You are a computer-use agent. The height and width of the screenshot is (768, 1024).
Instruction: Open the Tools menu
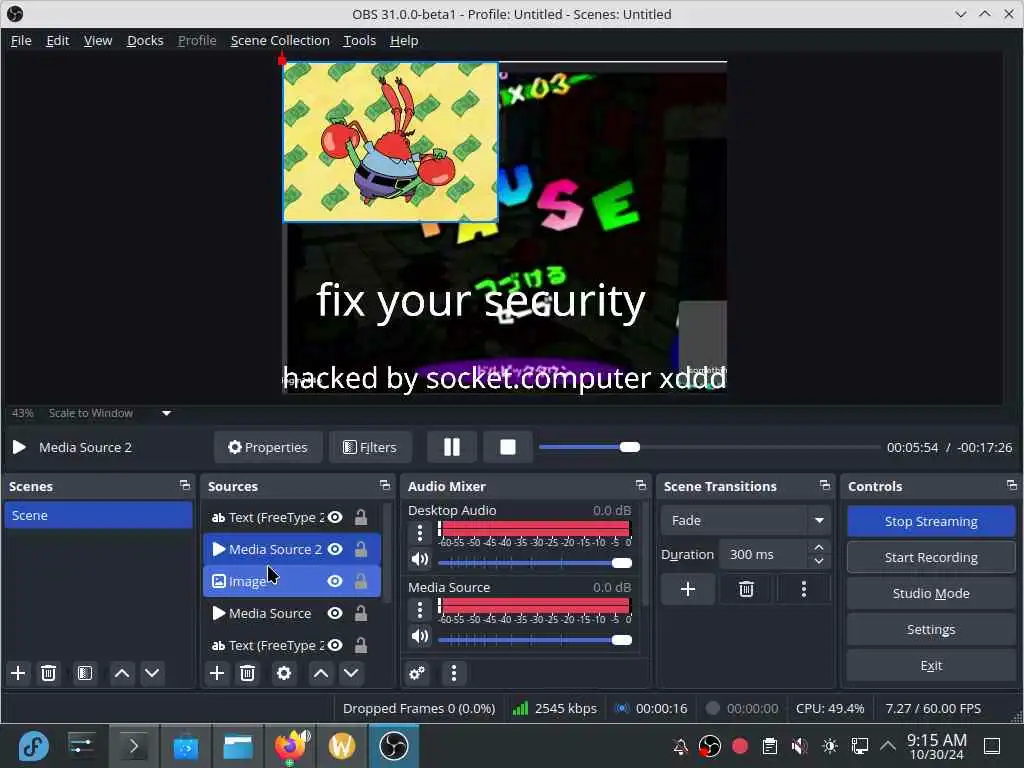(x=360, y=40)
